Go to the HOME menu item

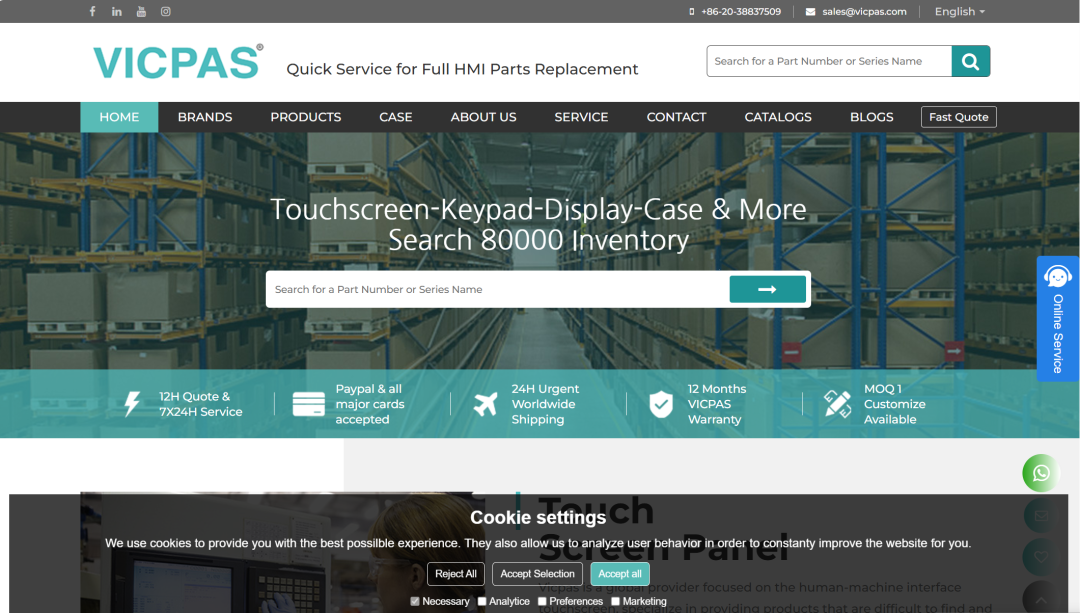119,117
